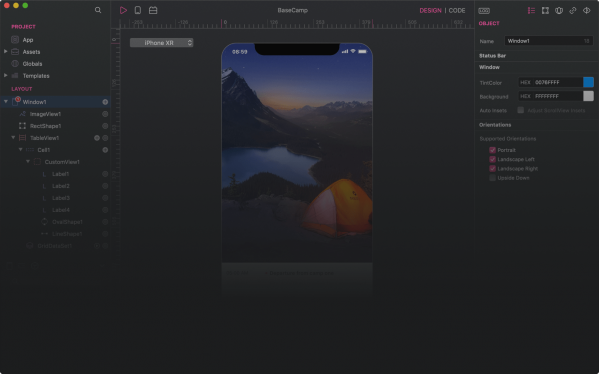Open the chain link inspector icon

point(573,10)
